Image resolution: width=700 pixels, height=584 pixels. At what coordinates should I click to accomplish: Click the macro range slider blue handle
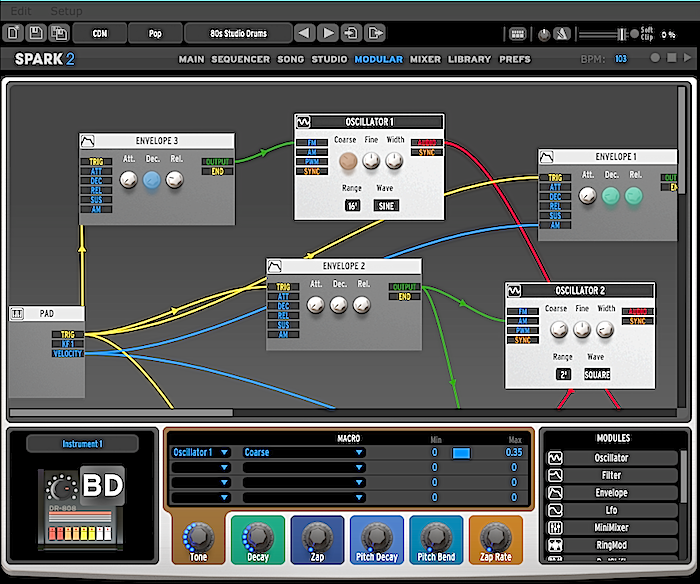(x=461, y=453)
